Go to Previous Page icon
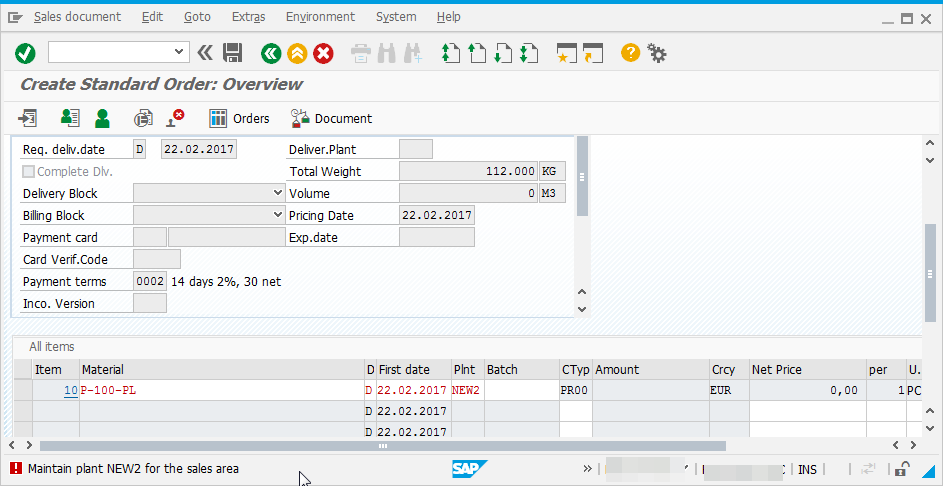This screenshot has height=486, width=943. coord(476,54)
